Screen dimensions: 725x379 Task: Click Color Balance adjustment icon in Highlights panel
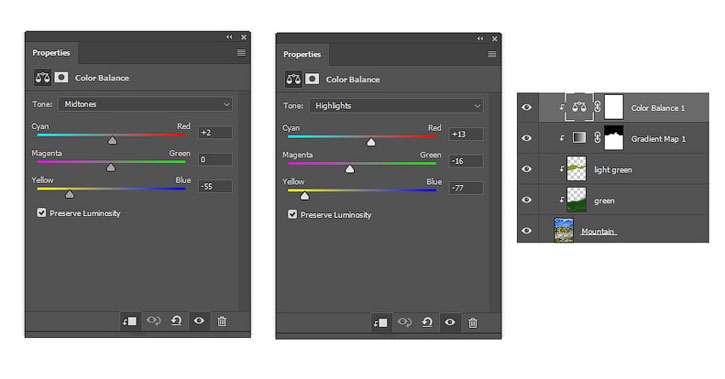pos(294,79)
